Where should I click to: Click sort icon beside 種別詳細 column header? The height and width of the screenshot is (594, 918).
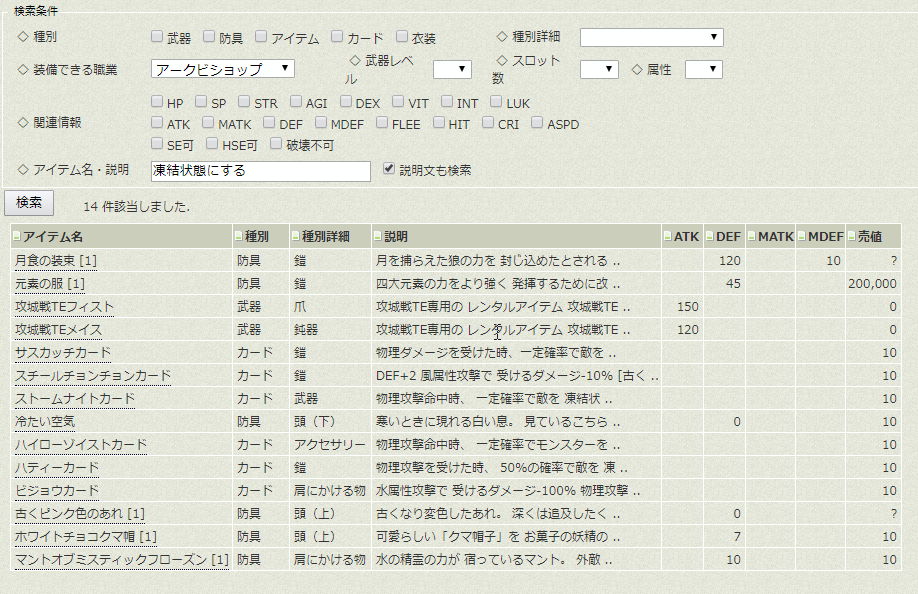point(296,236)
